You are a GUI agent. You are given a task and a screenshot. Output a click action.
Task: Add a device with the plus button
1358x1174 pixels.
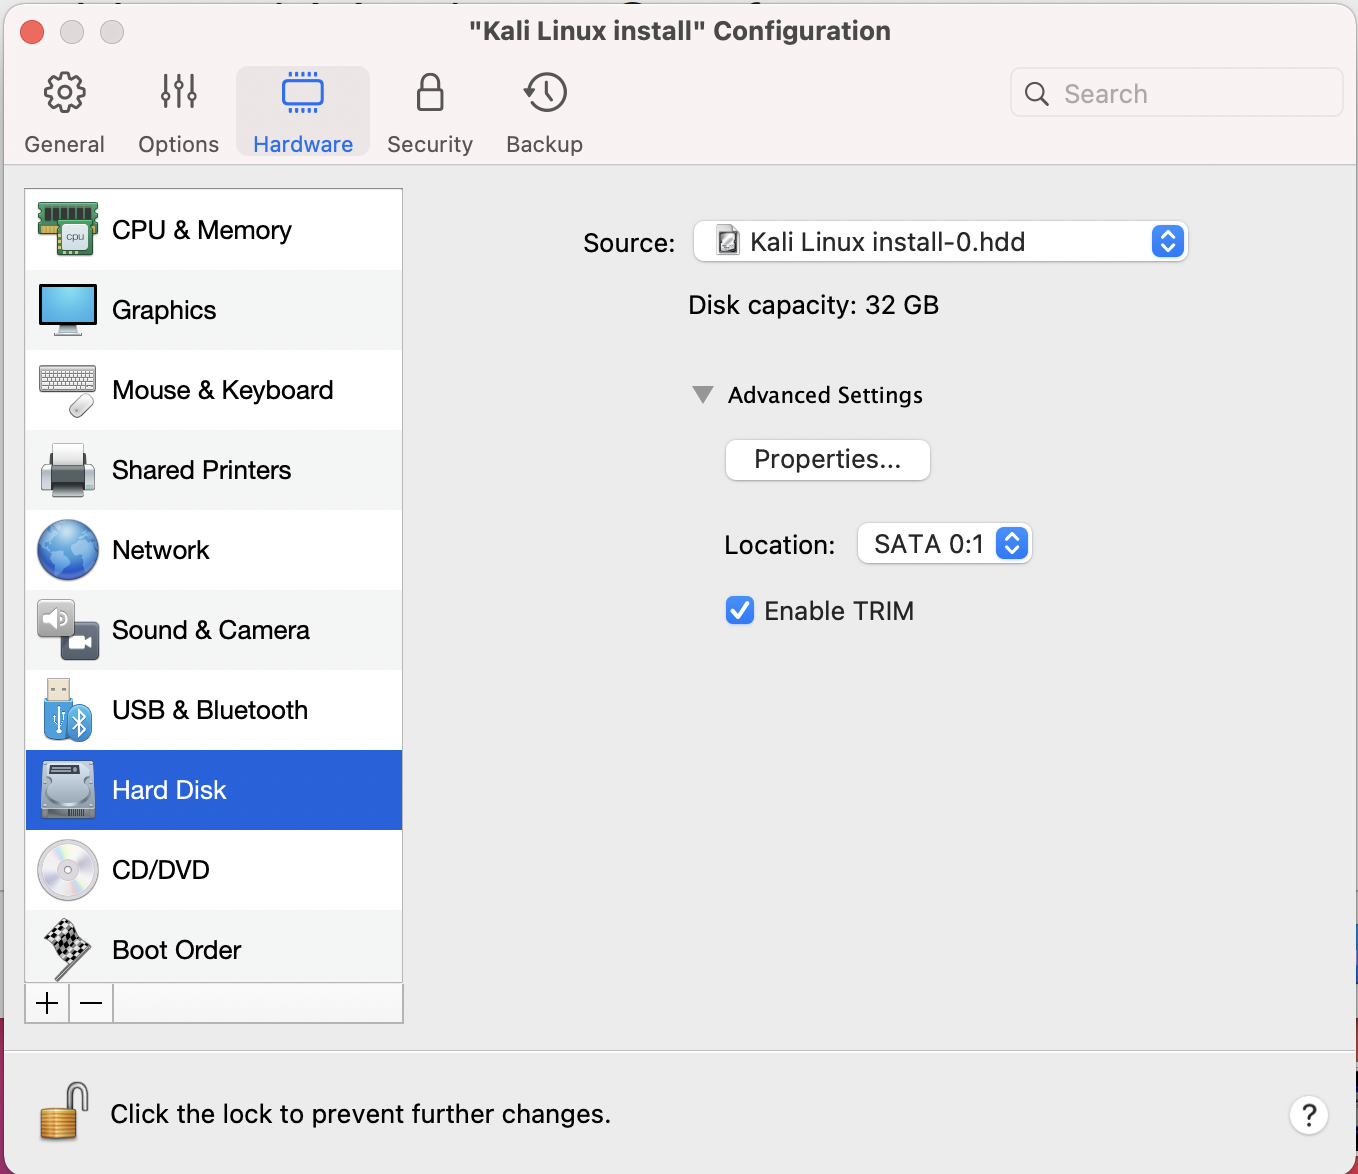[x=47, y=1003]
